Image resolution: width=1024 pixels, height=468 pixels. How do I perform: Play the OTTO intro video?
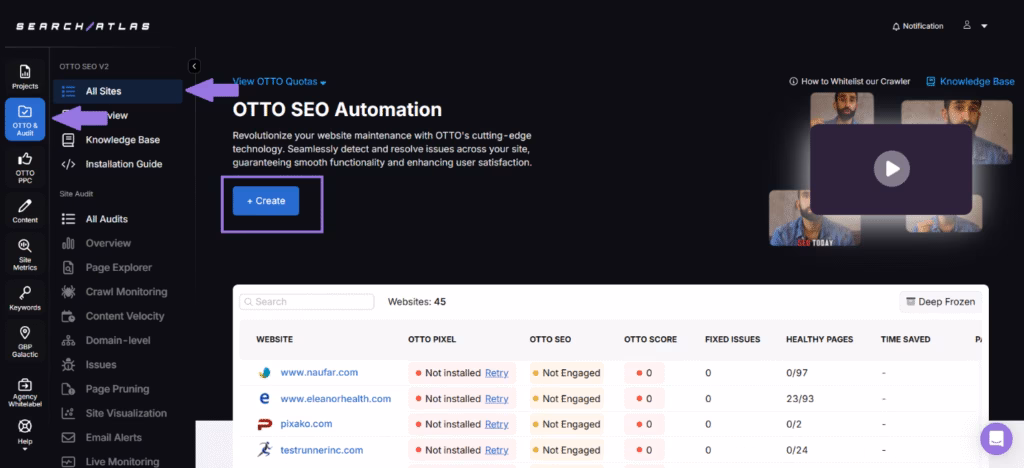(x=891, y=168)
